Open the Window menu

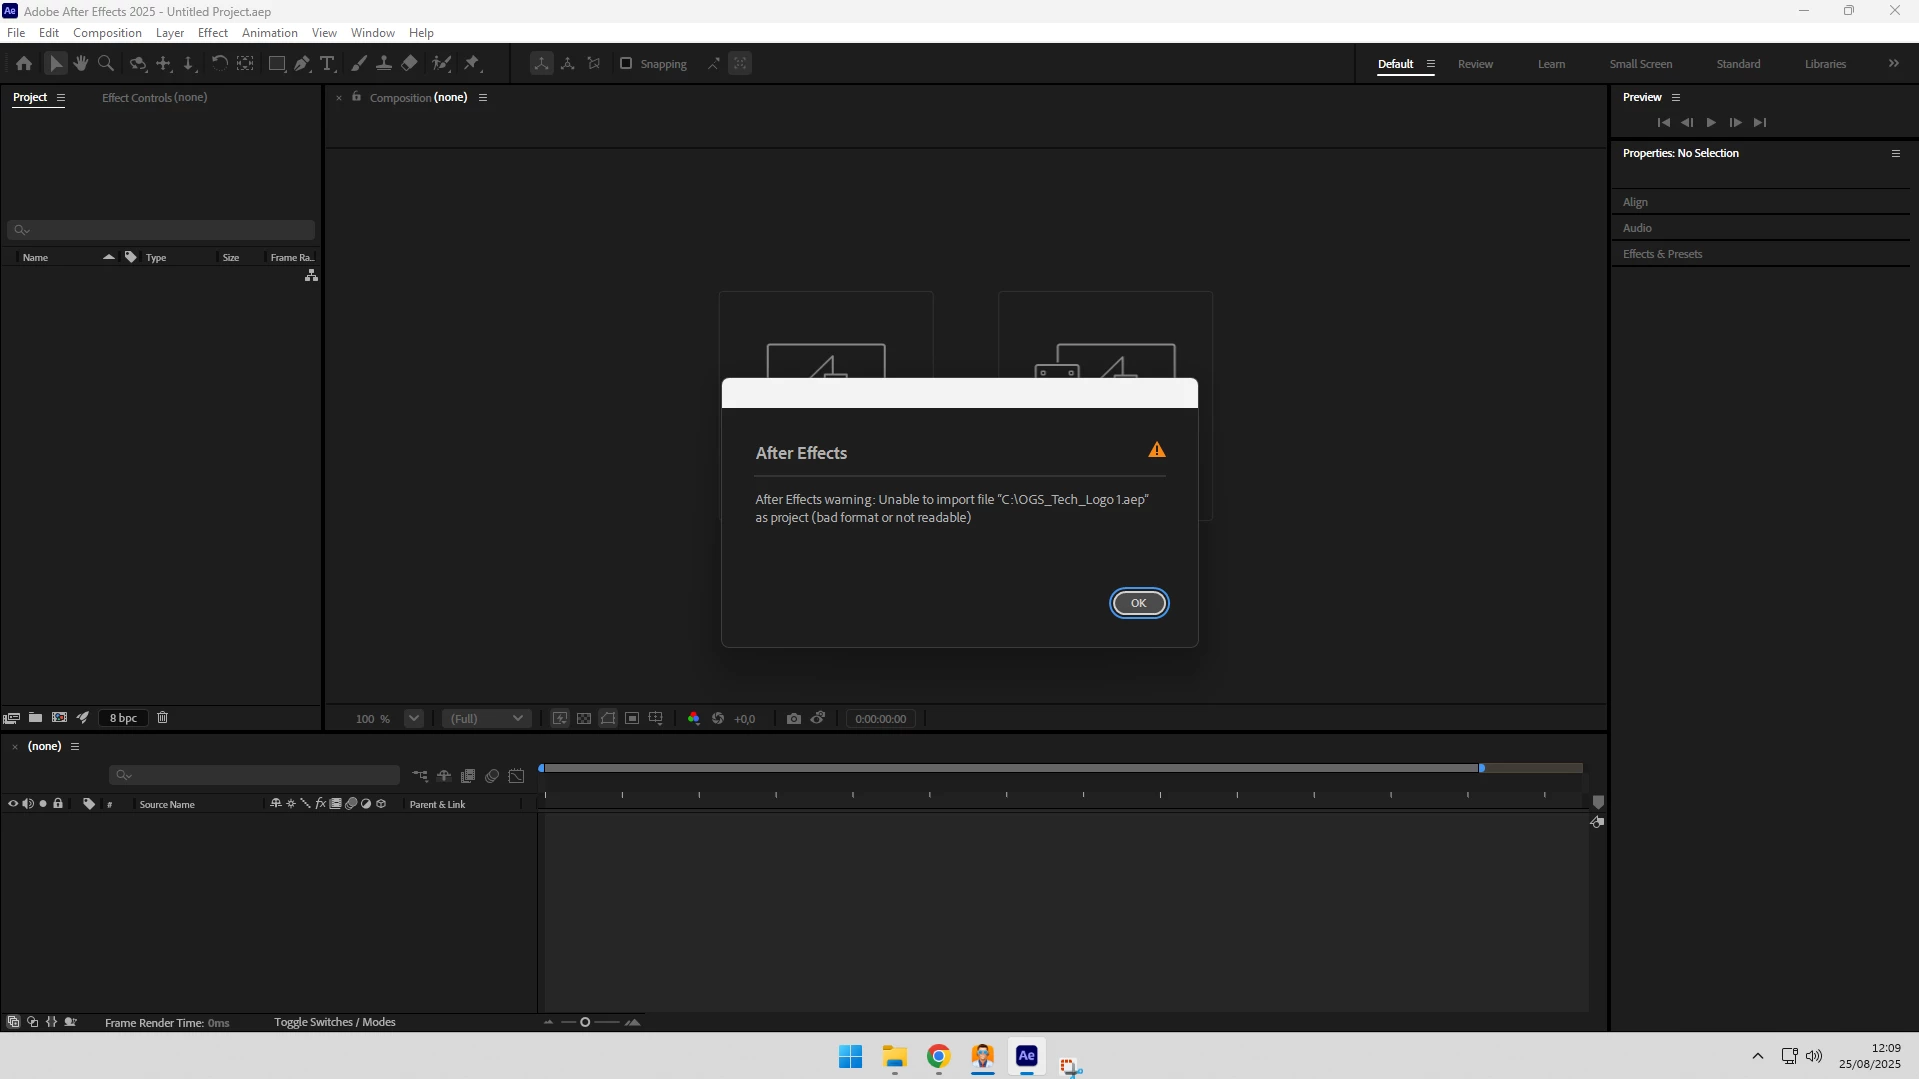(x=373, y=33)
